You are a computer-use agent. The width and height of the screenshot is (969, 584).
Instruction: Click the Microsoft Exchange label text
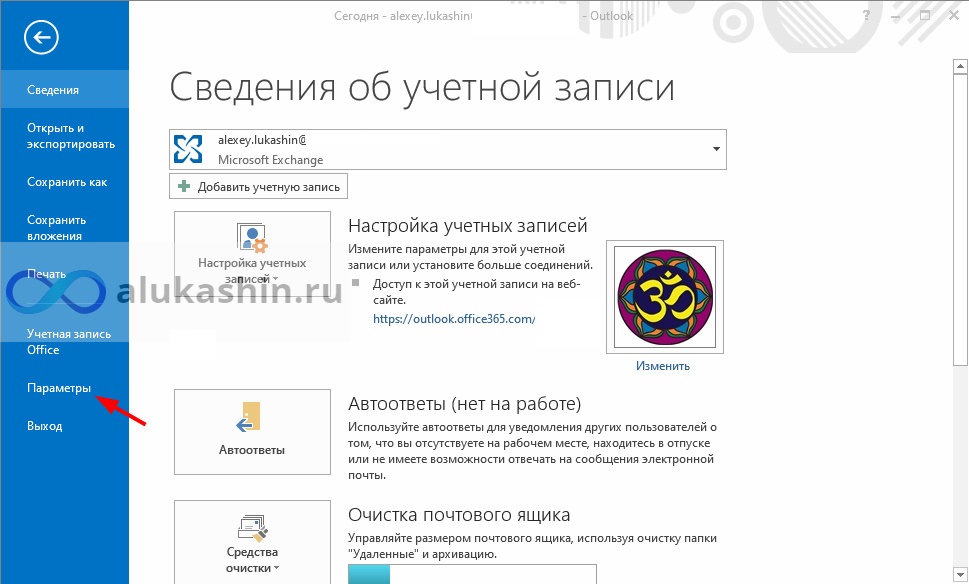(x=271, y=159)
